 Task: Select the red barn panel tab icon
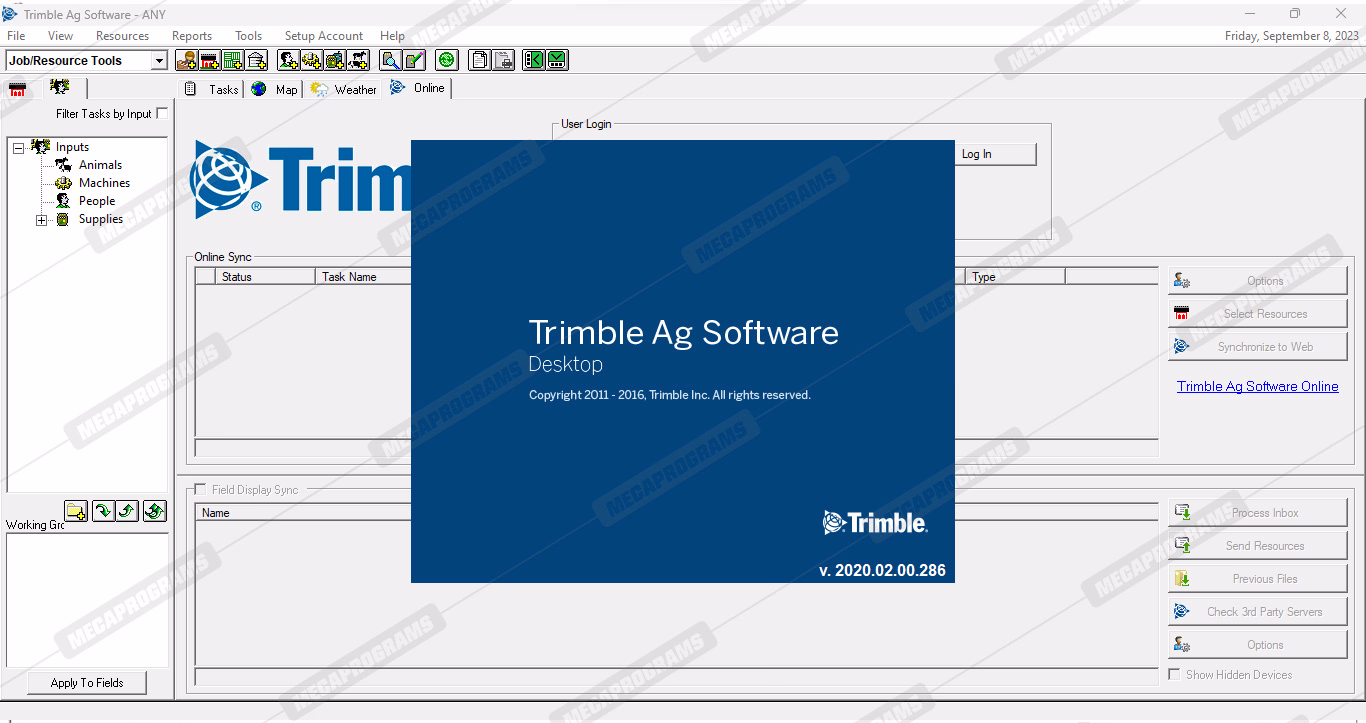(17, 89)
